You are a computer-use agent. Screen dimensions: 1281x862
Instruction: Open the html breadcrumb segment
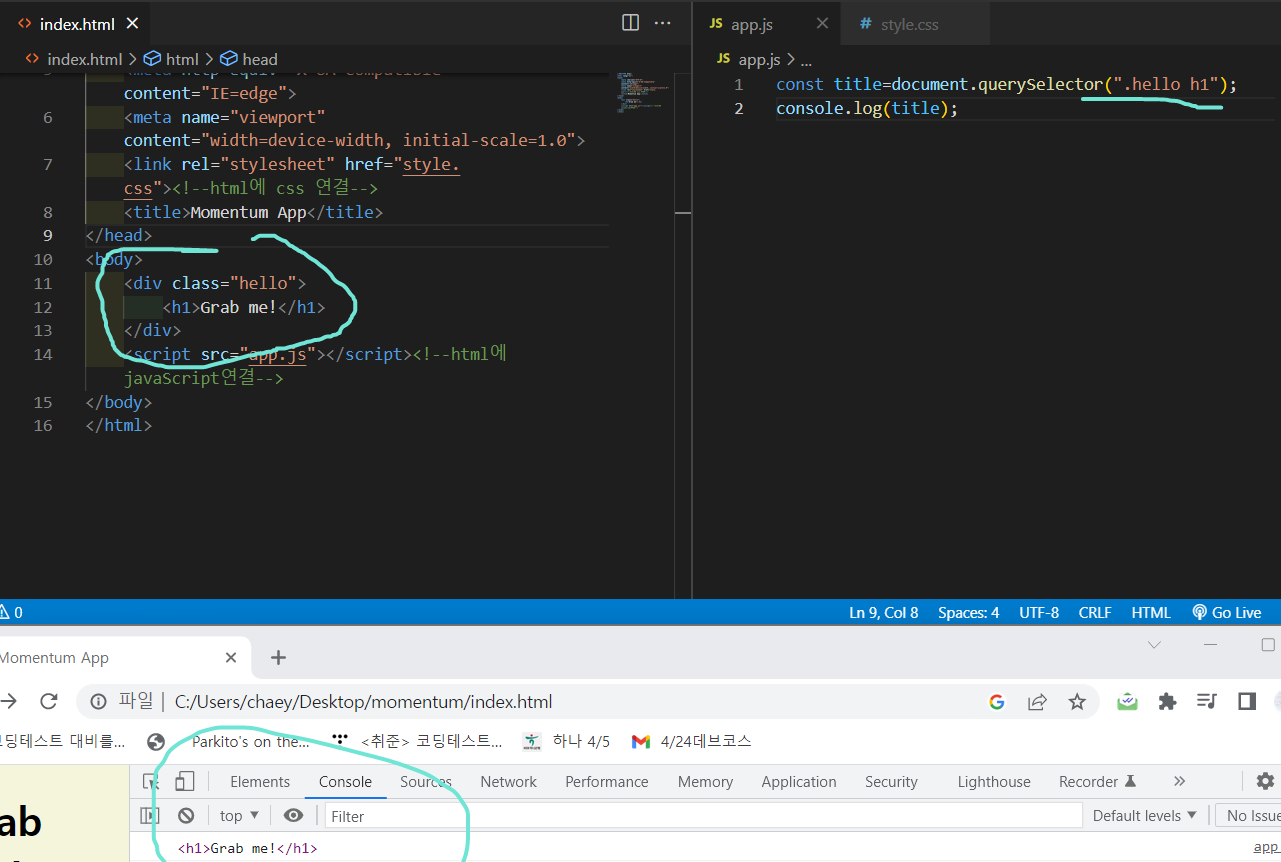tap(172, 59)
